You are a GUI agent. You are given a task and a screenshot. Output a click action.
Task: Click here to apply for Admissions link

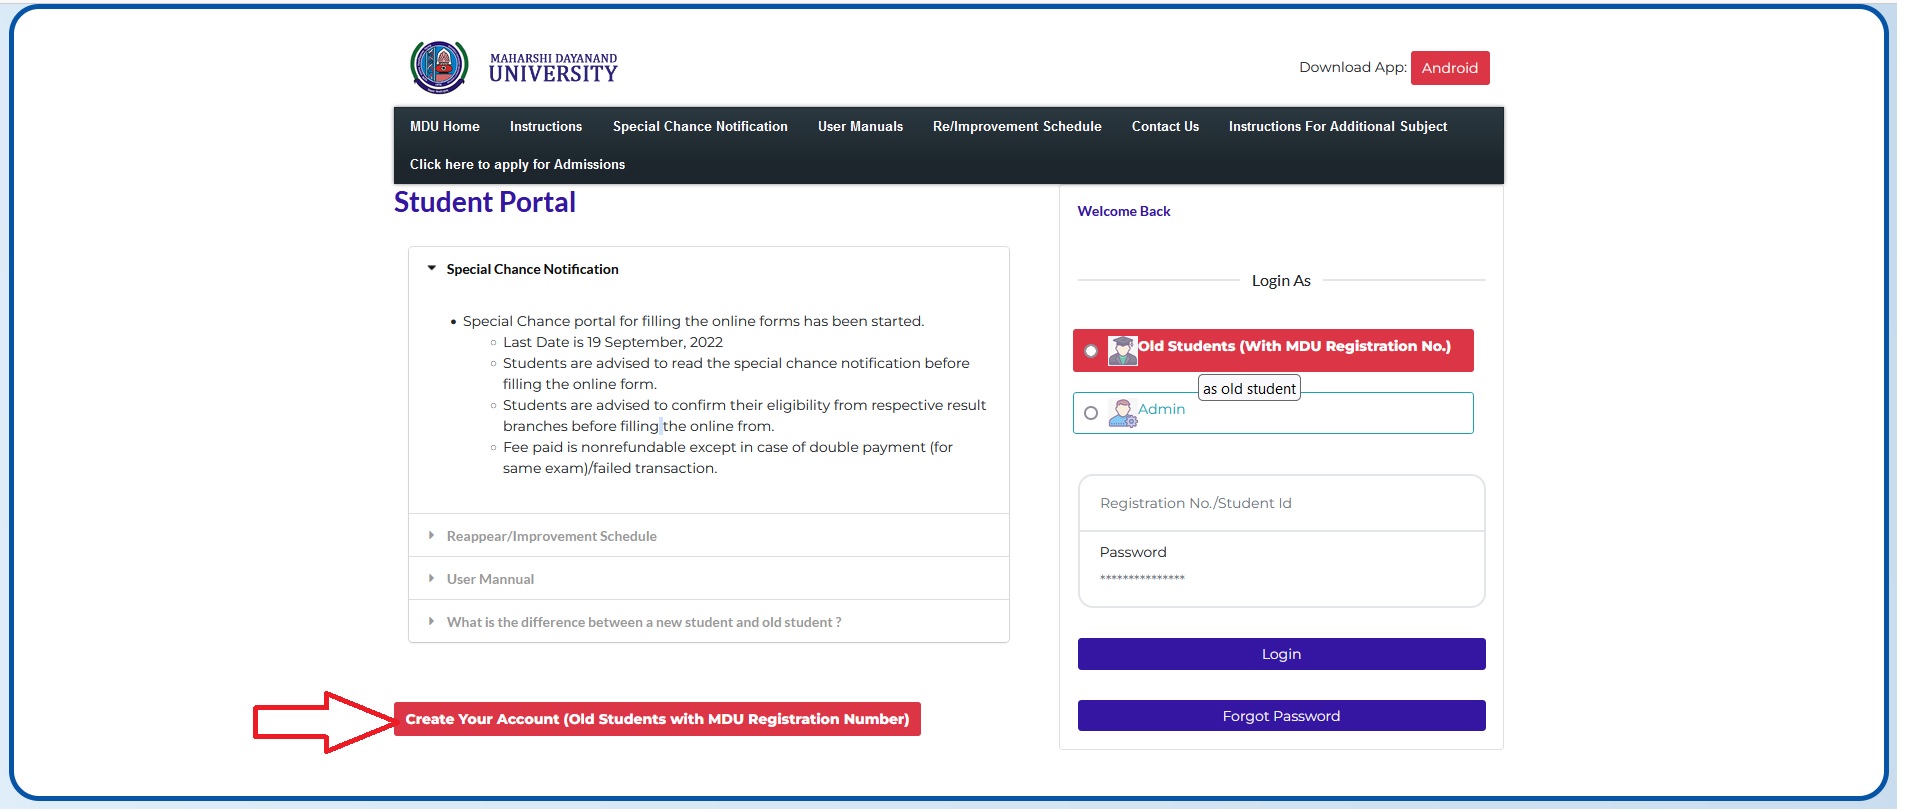[517, 164]
